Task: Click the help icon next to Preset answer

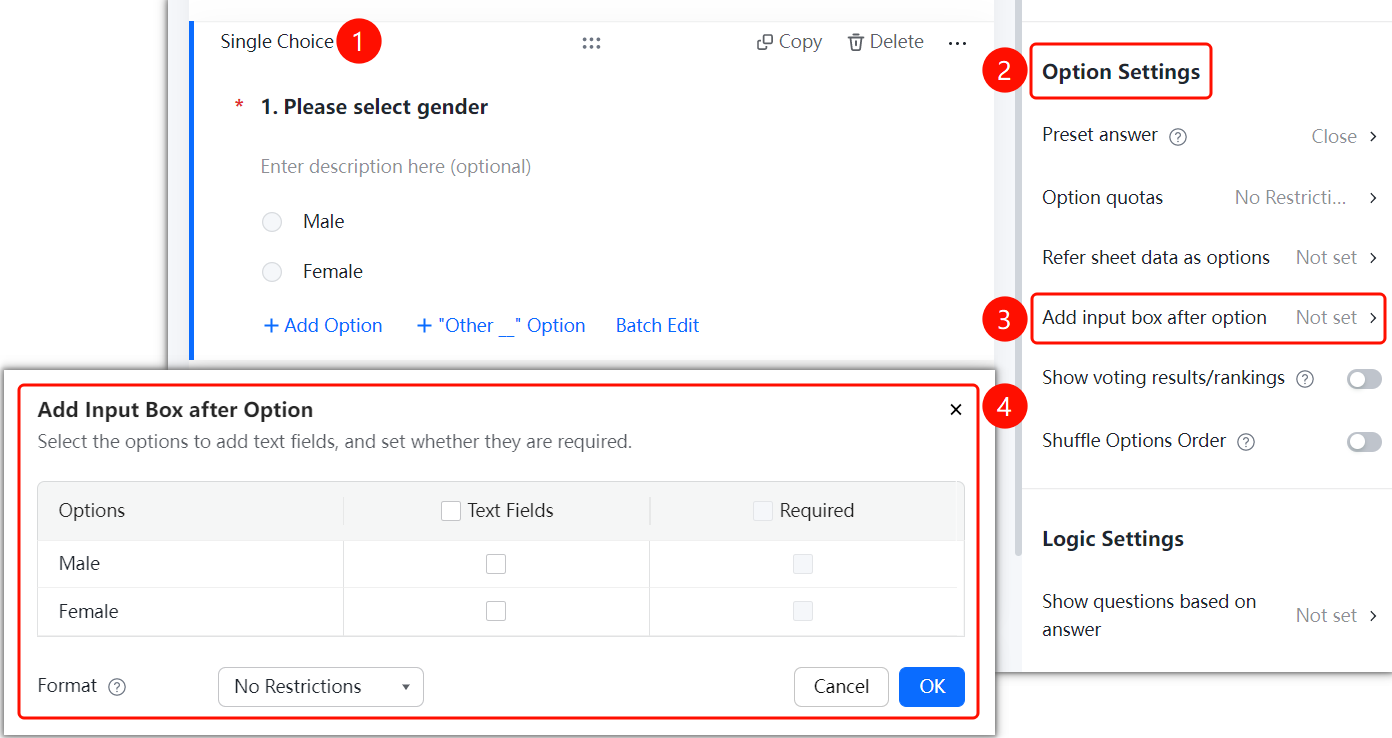Action: (x=1178, y=137)
